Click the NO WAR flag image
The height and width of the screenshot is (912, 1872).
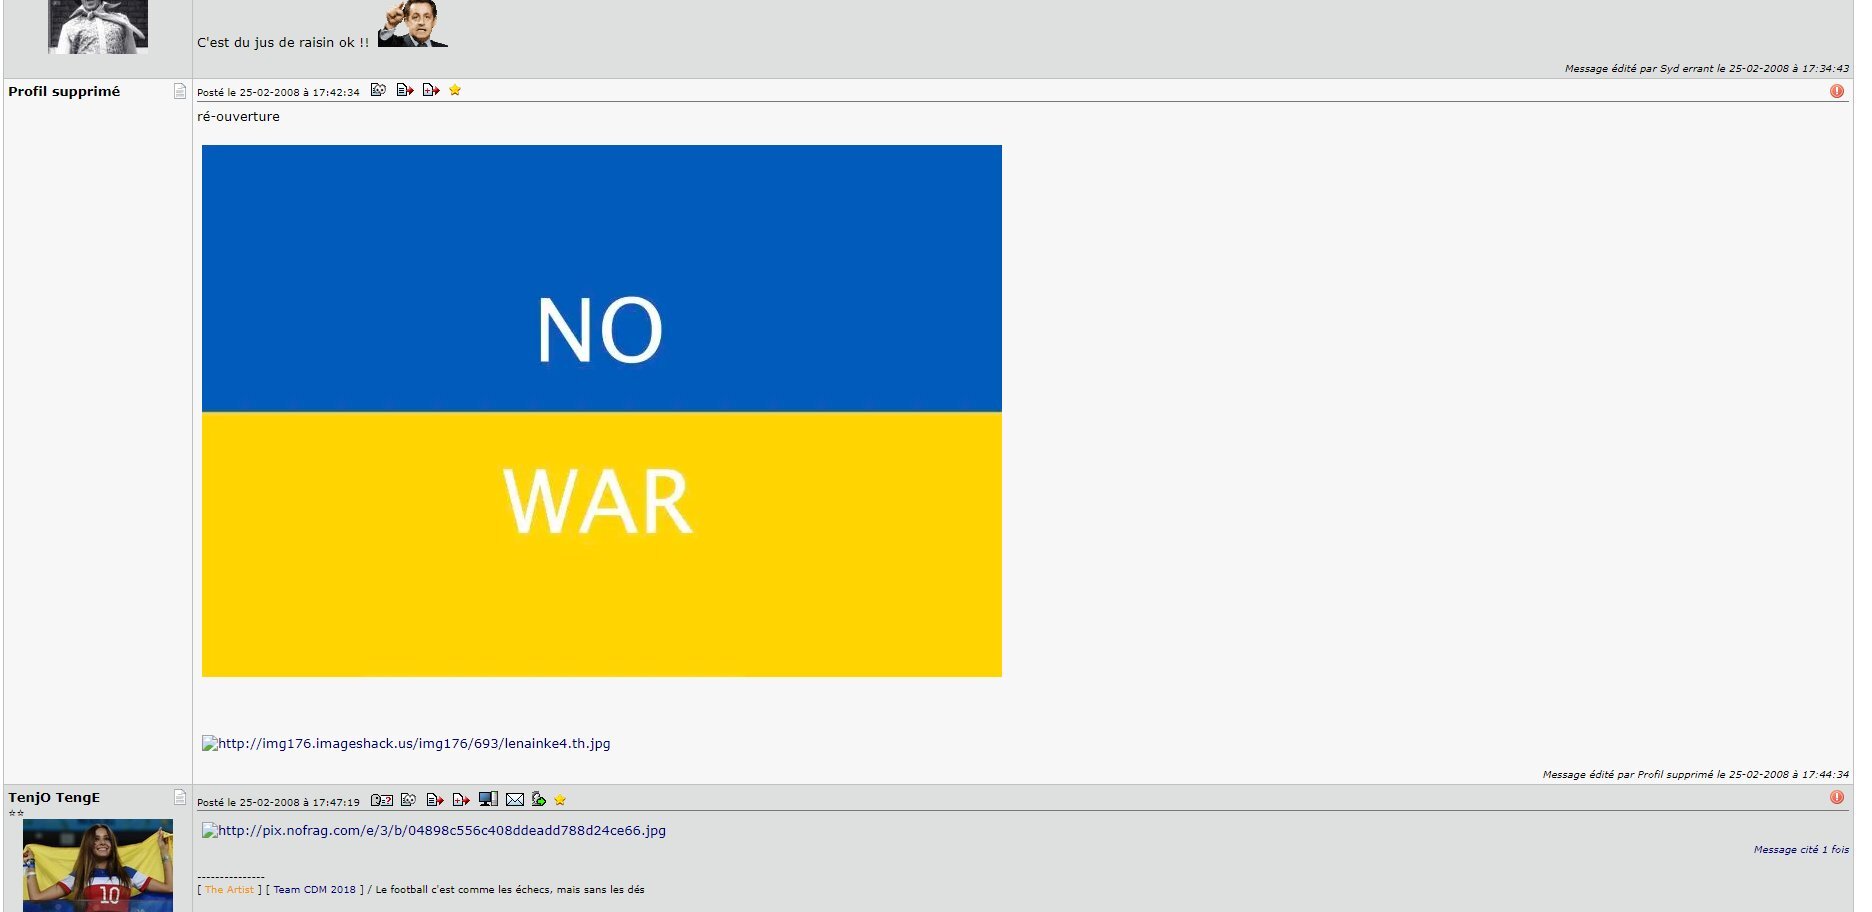click(602, 411)
